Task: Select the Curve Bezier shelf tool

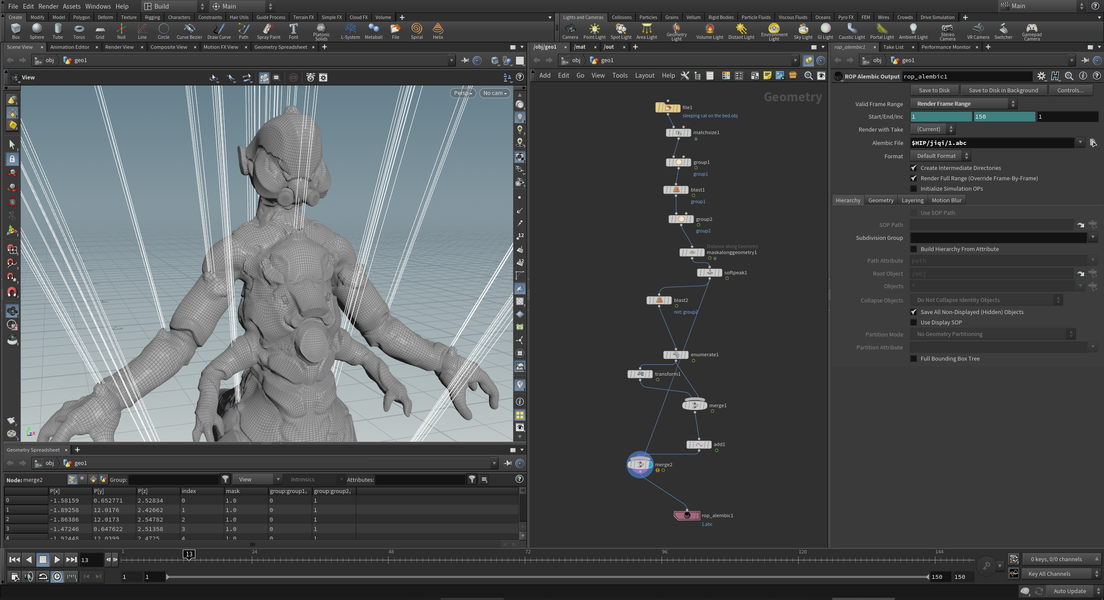Action: click(189, 30)
